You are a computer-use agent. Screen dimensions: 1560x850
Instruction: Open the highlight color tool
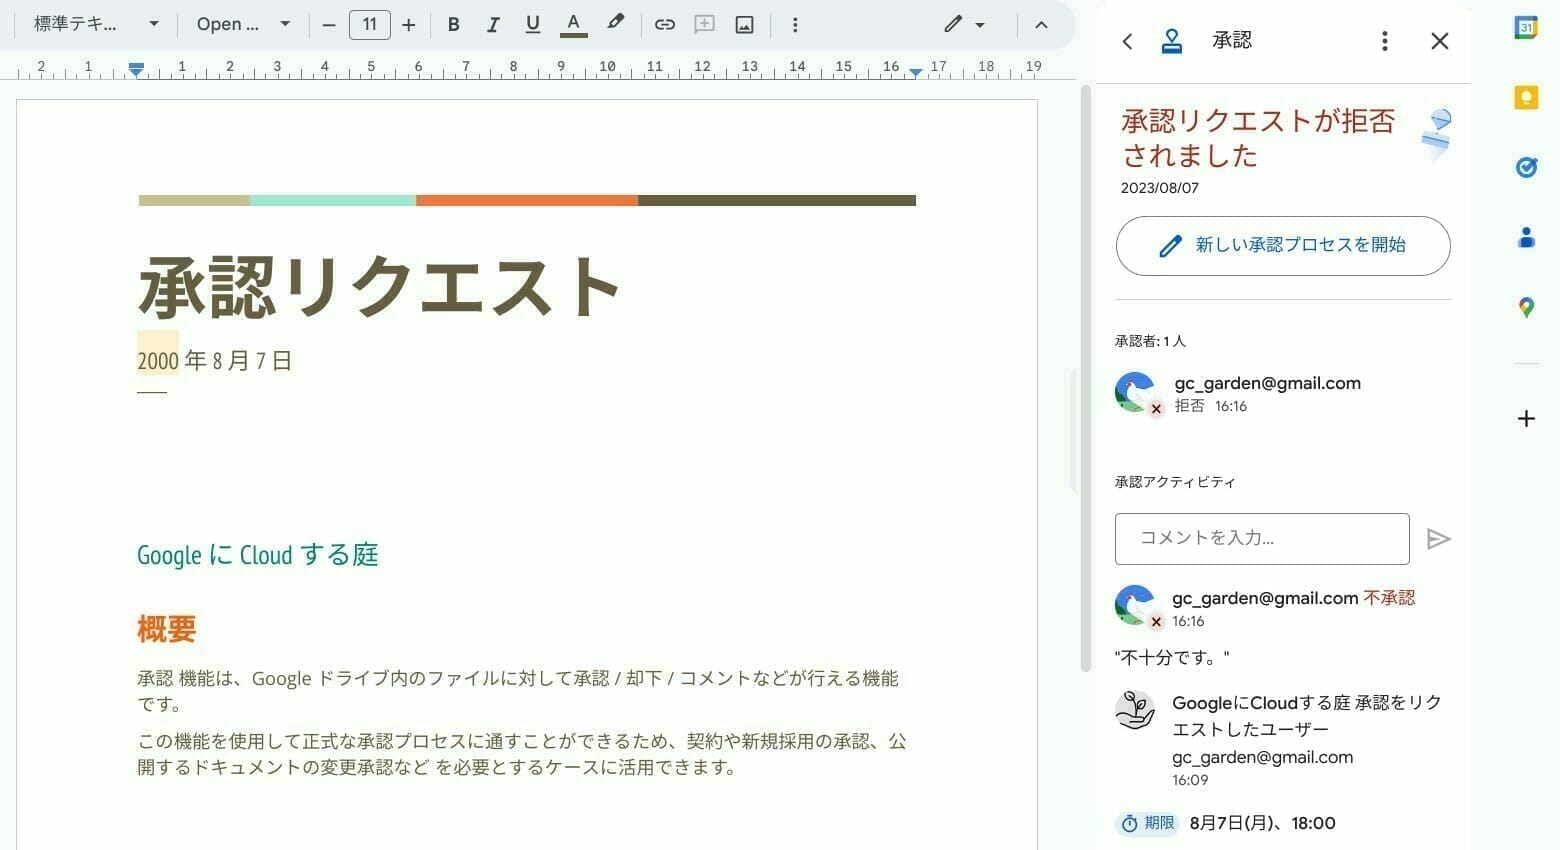point(615,23)
